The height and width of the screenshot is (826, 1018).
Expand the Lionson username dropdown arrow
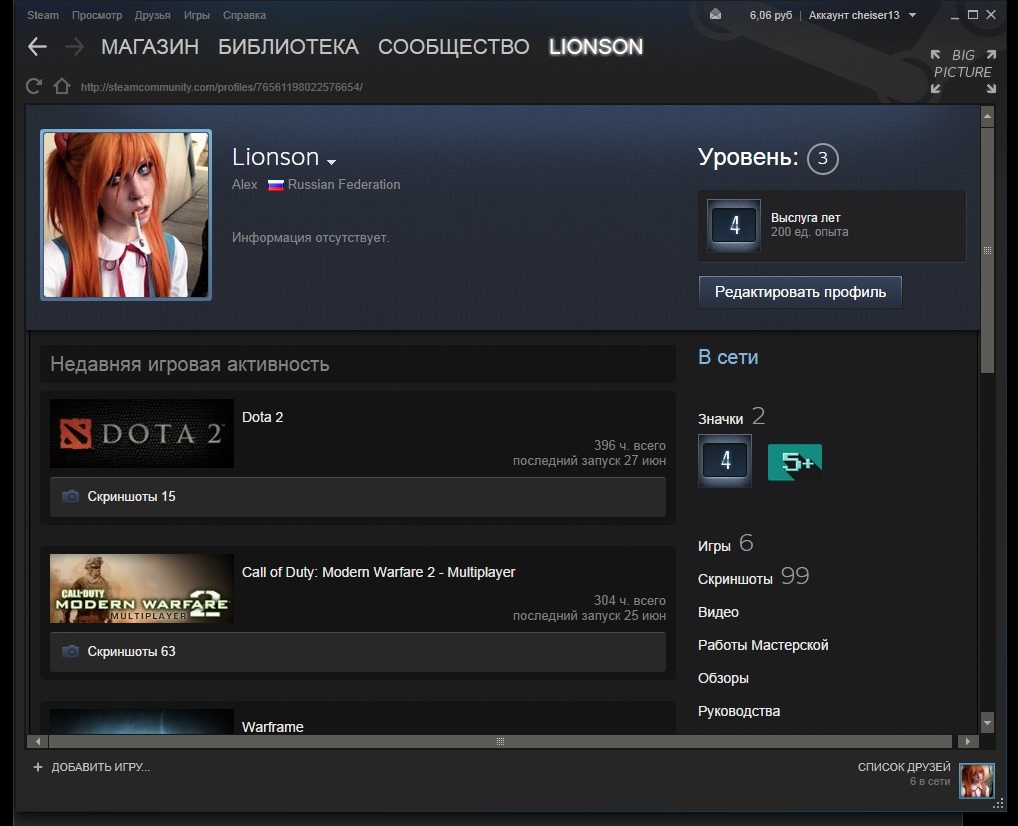pyautogui.click(x=332, y=161)
